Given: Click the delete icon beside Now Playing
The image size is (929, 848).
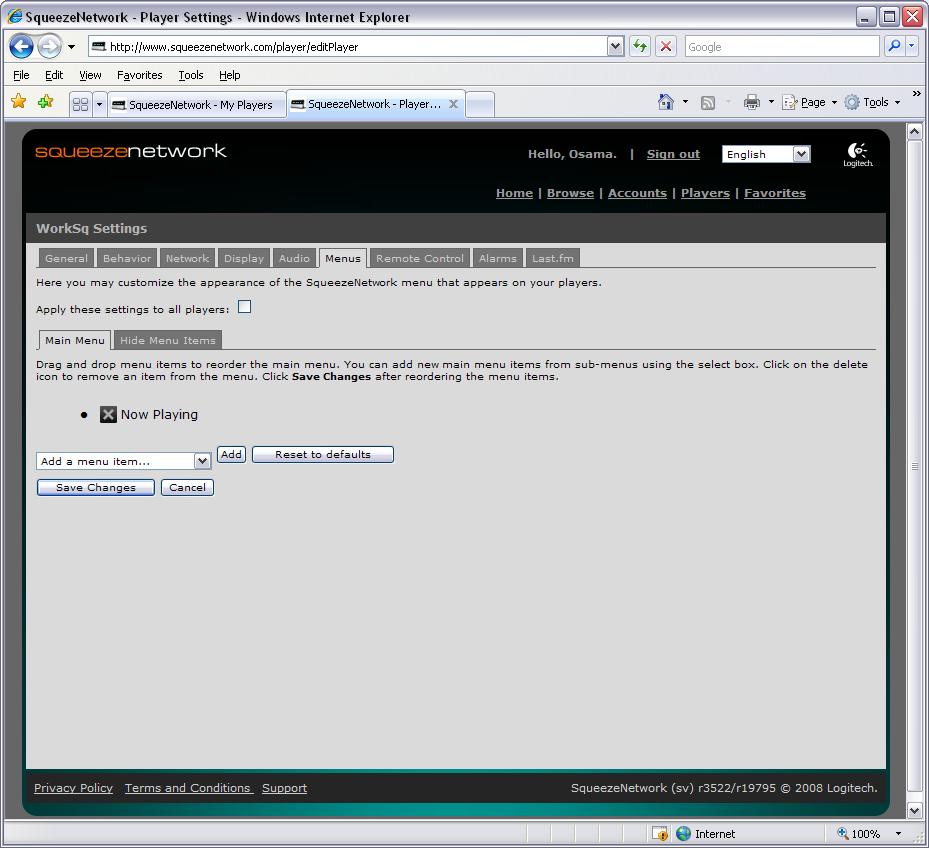Looking at the screenshot, I should click(109, 415).
